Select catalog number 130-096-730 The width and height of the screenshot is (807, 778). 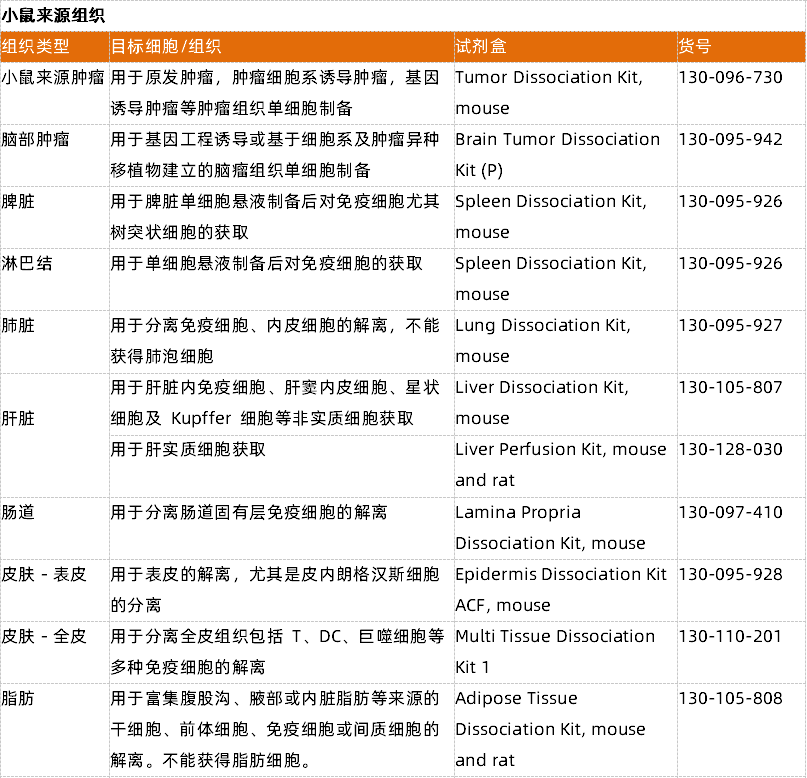click(730, 77)
